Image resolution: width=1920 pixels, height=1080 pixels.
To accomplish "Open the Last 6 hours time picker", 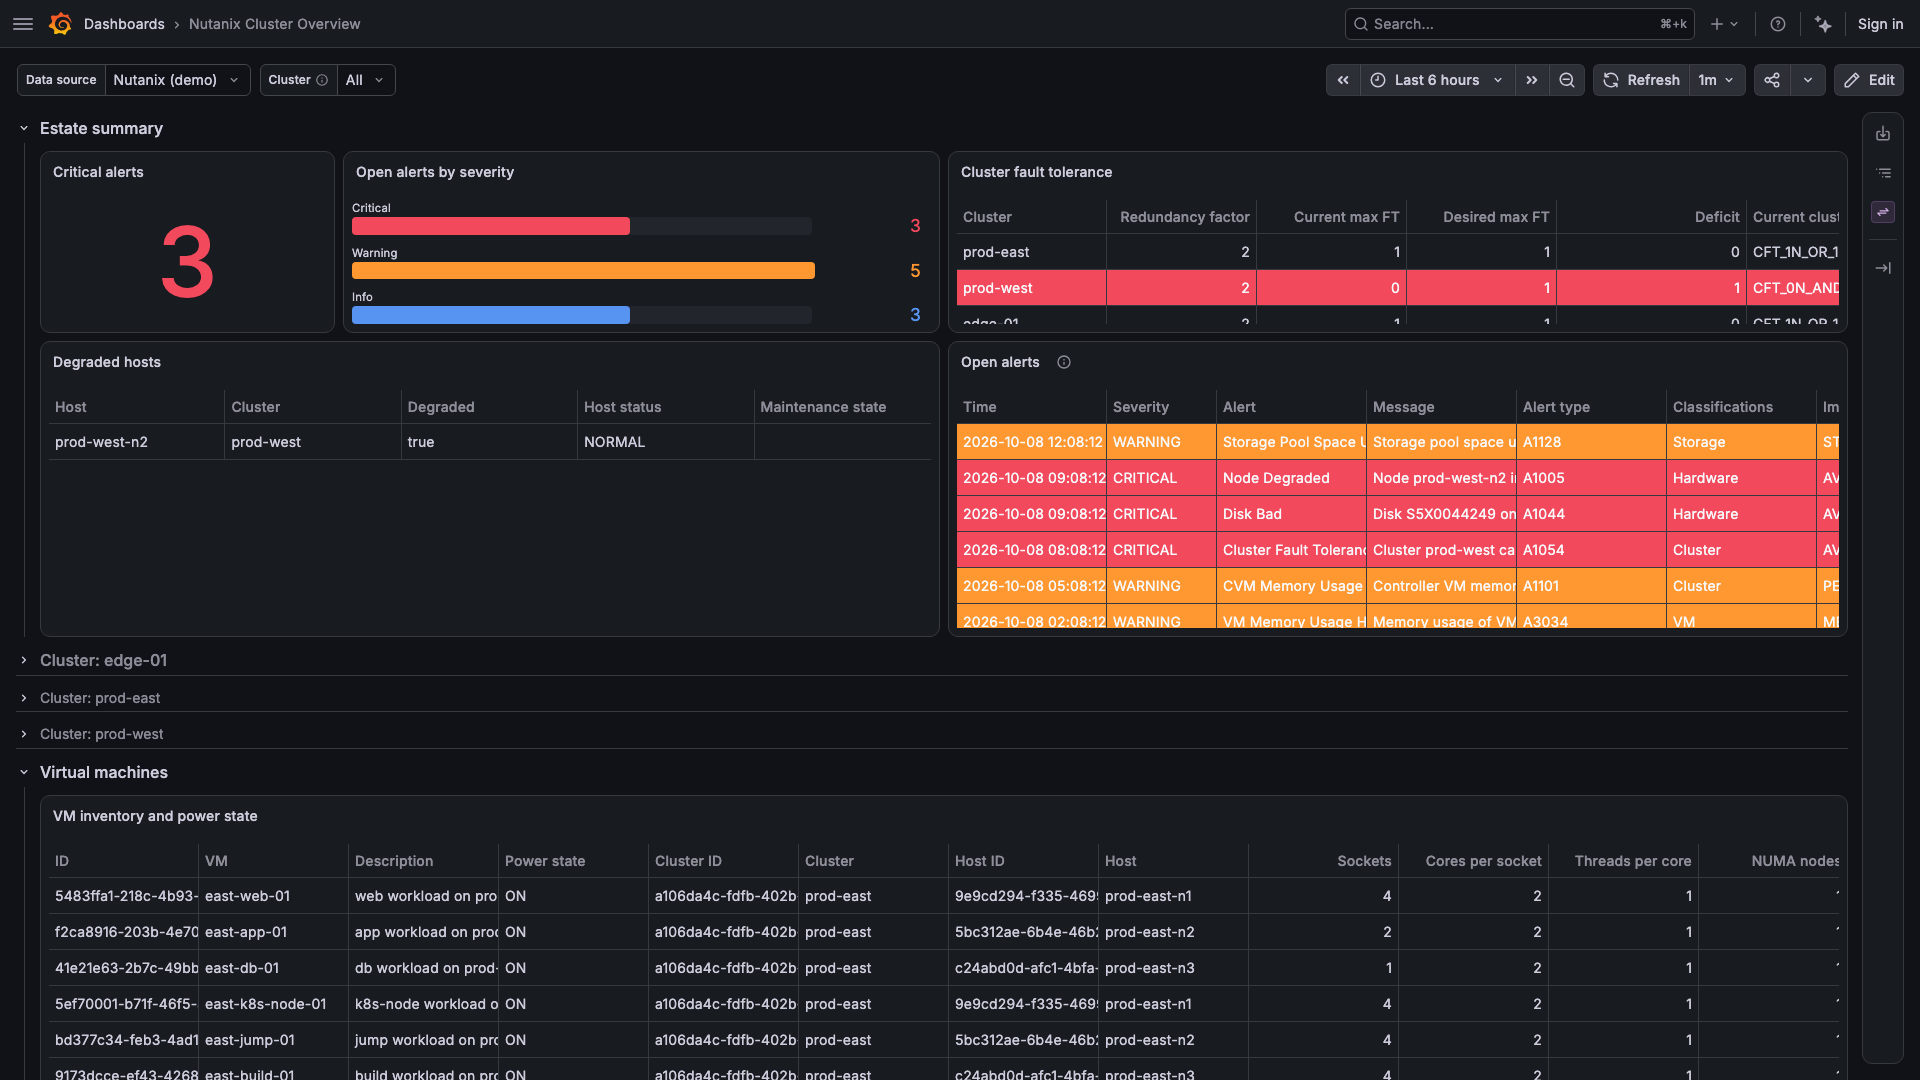I will (1437, 80).
